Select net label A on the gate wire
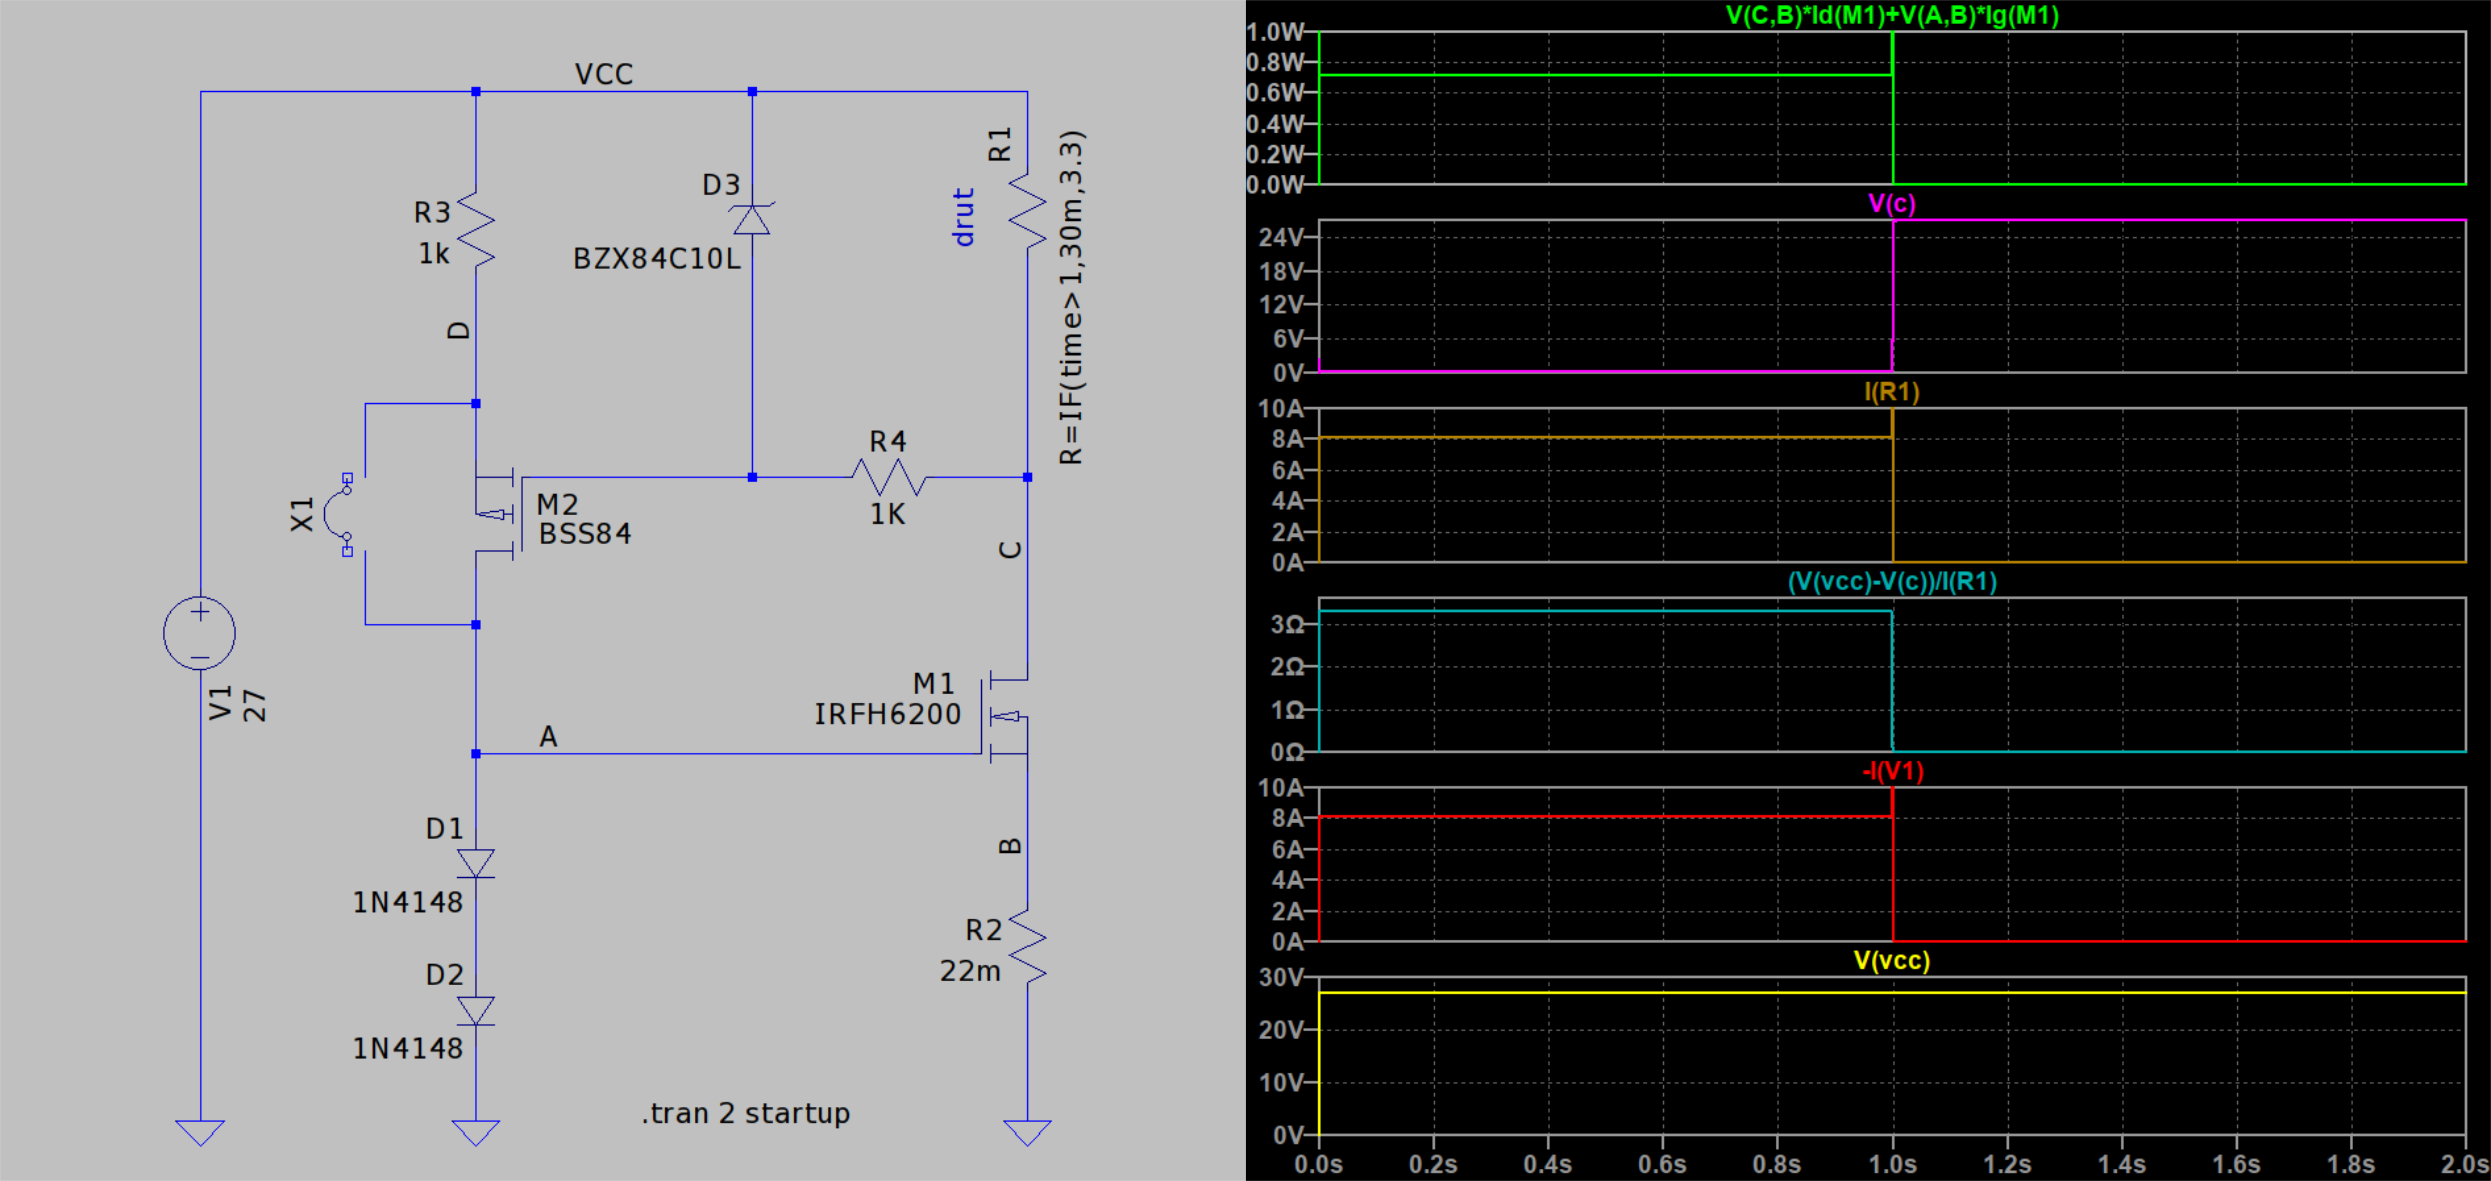This screenshot has width=2491, height=1181. click(548, 737)
